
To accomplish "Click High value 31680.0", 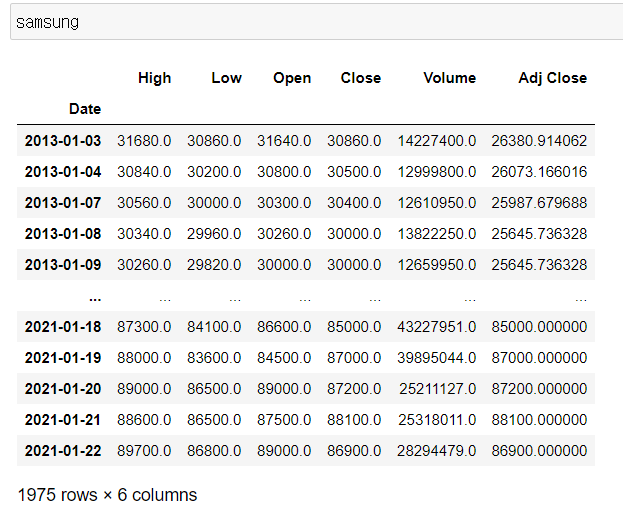I will (x=144, y=141).
